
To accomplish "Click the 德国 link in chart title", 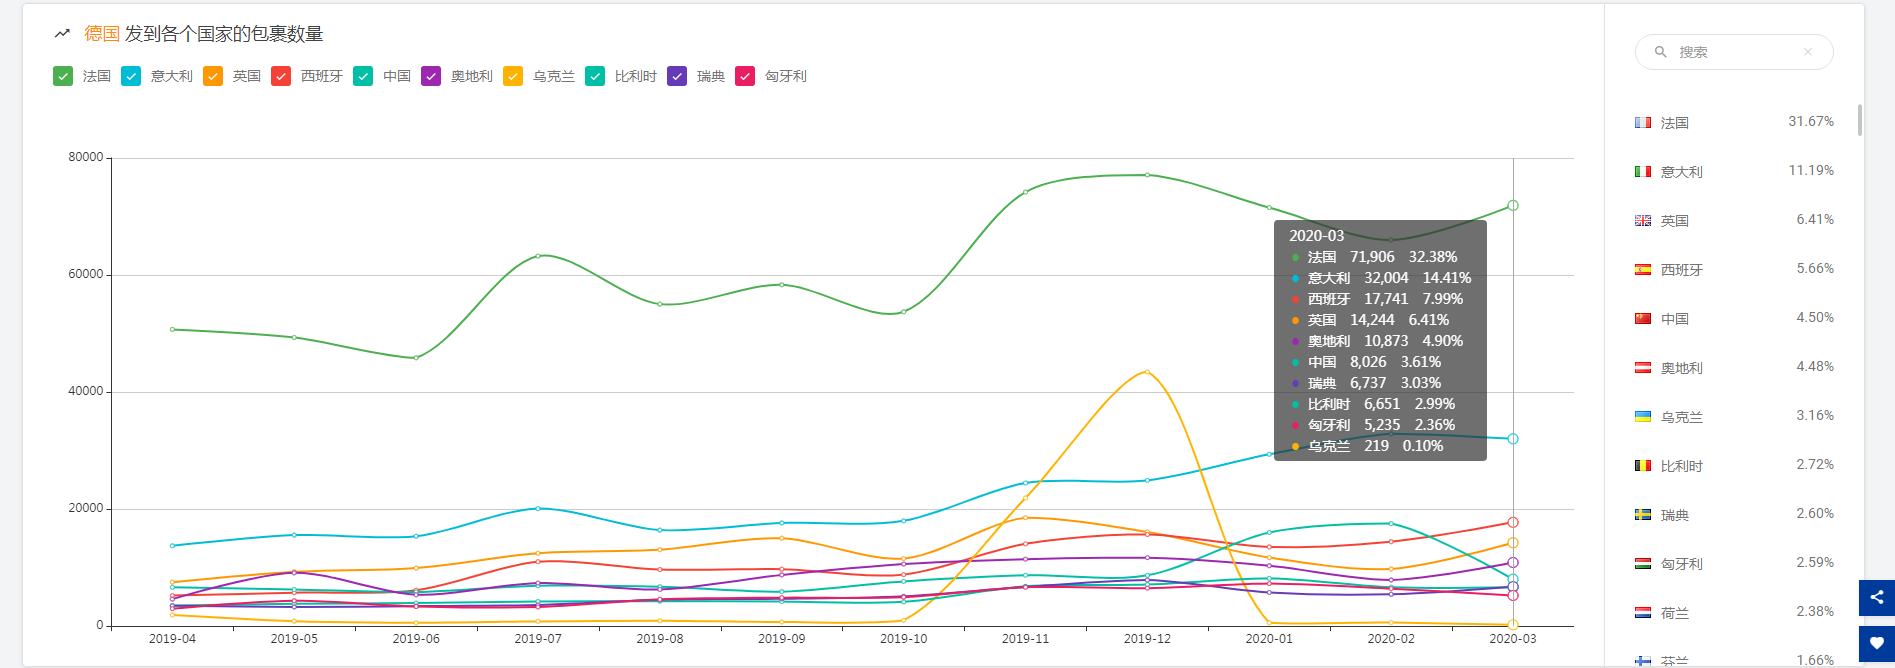I will pyautogui.click(x=102, y=34).
